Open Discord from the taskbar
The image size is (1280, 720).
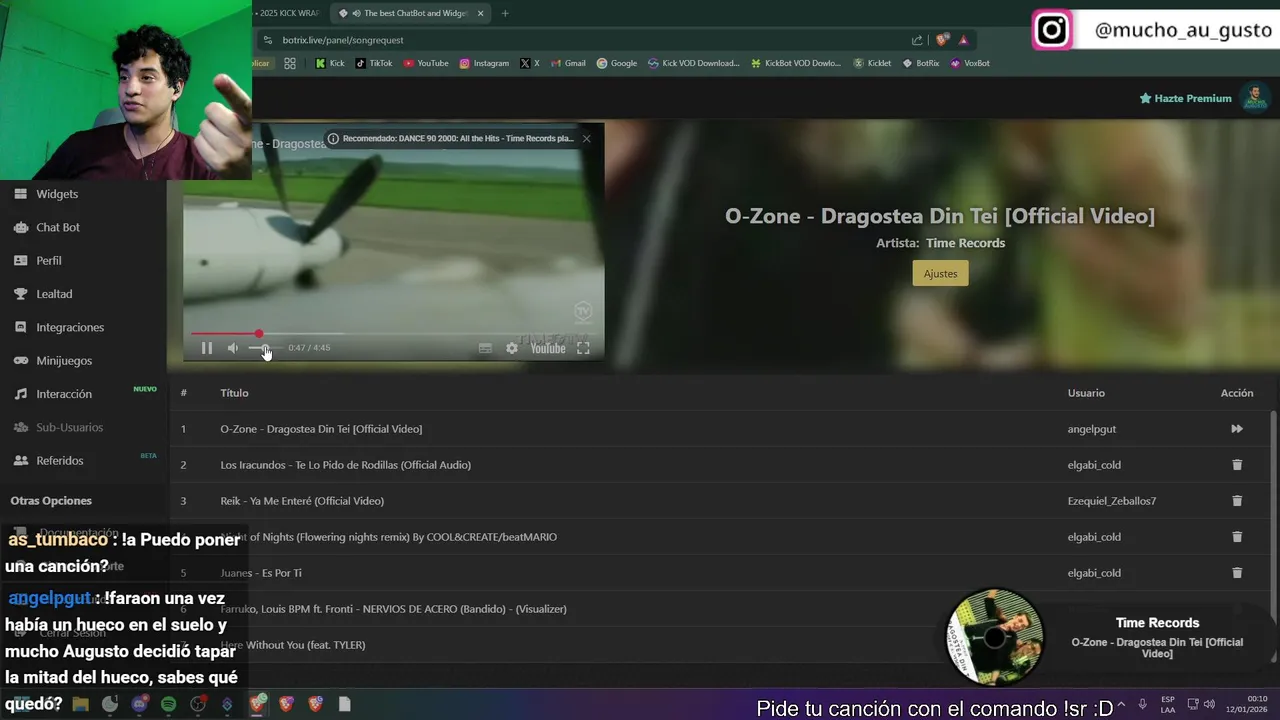[x=139, y=704]
